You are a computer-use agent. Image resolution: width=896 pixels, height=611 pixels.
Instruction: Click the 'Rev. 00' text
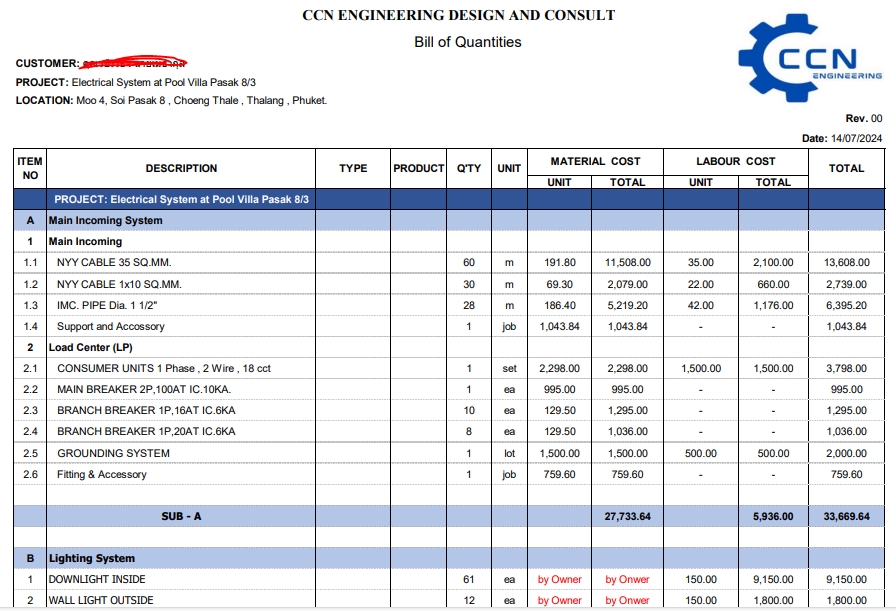click(863, 118)
